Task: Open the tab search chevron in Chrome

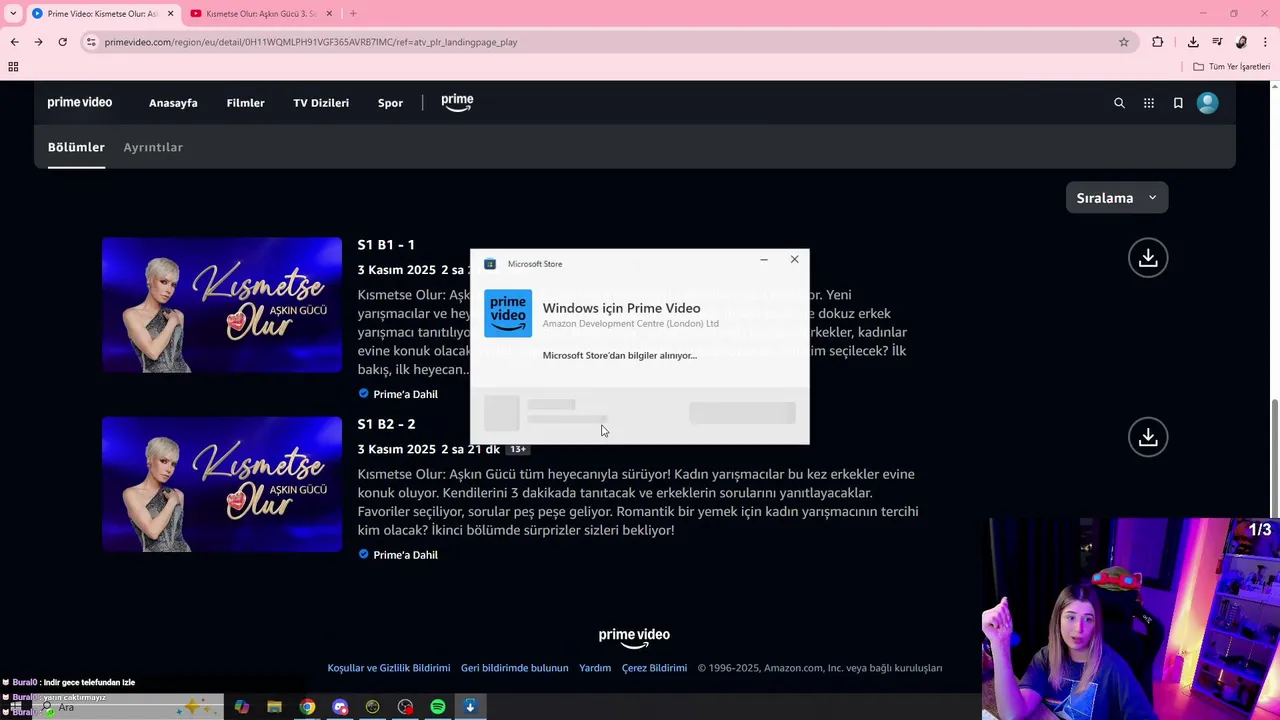Action: (13, 13)
